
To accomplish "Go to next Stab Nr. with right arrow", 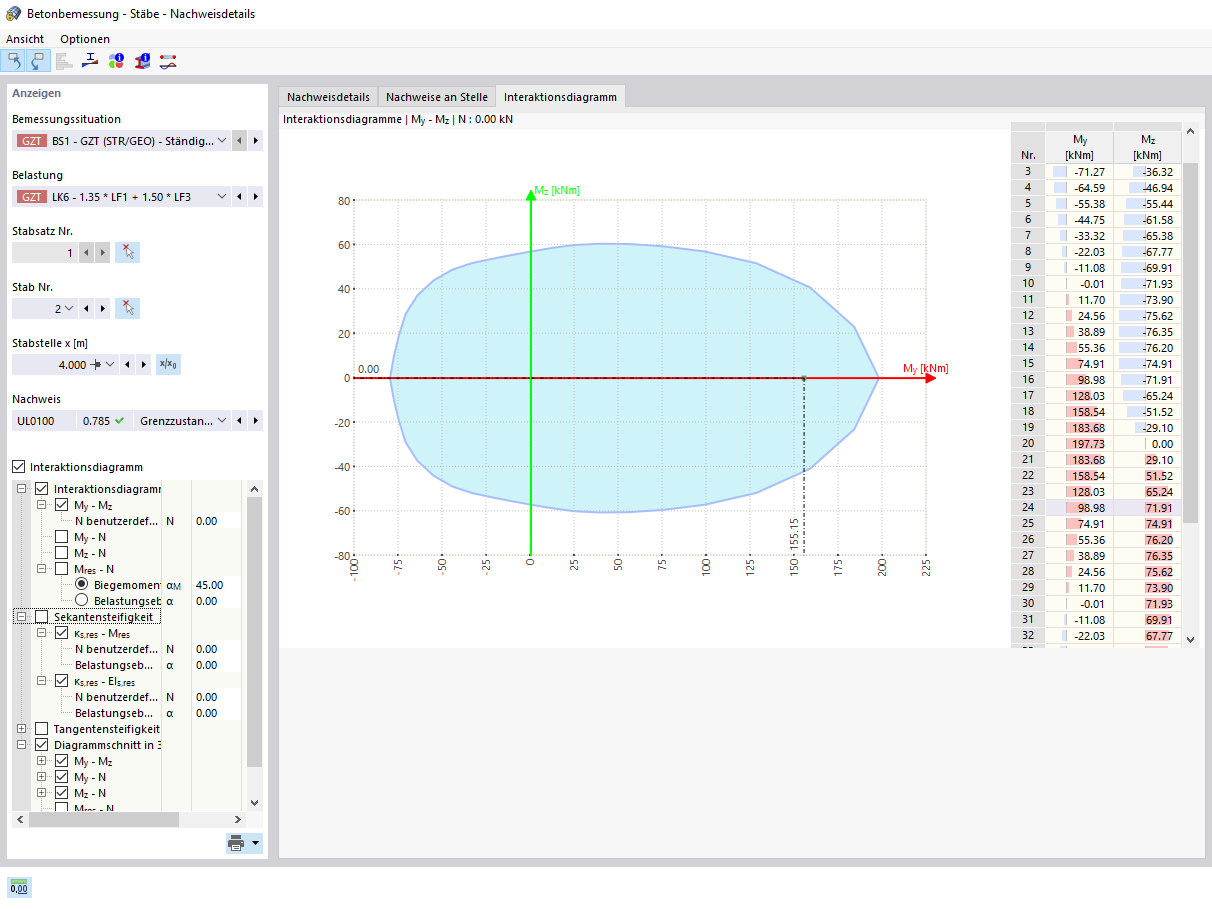I will [103, 308].
